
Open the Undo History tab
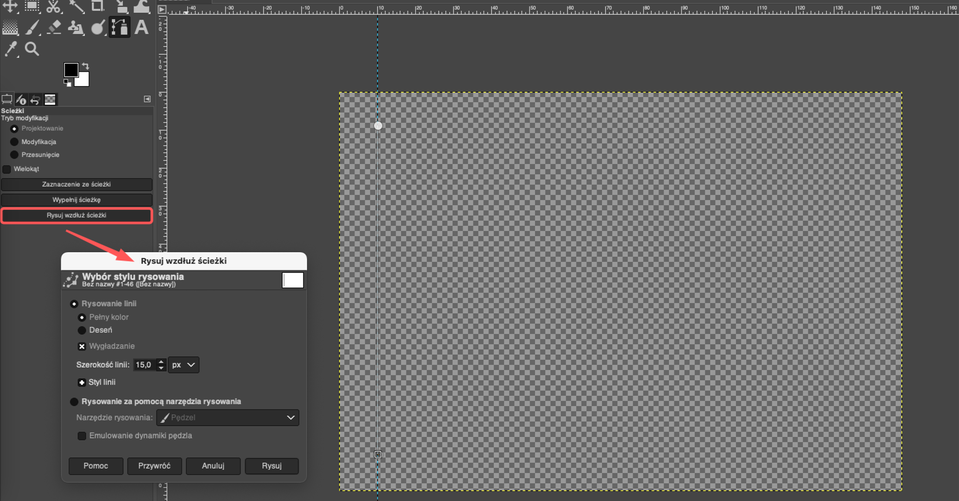tap(35, 99)
